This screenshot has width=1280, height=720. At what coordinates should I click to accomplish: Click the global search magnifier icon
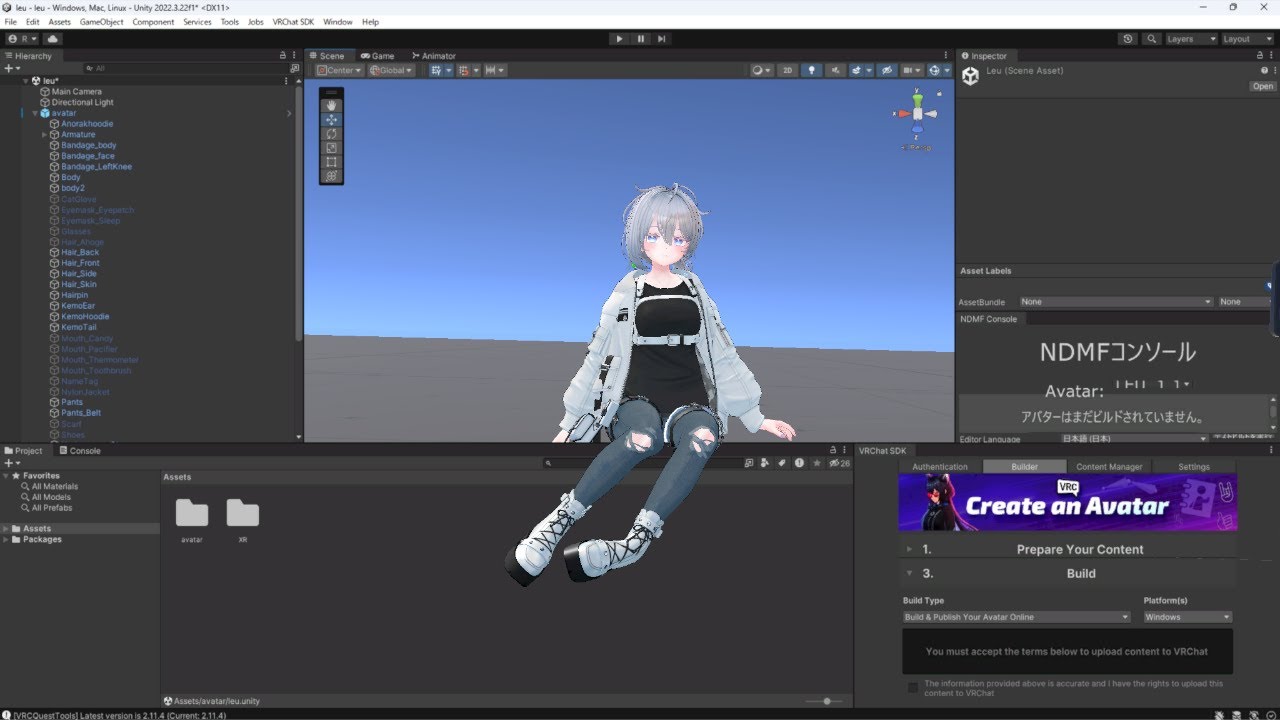[x=1153, y=39]
